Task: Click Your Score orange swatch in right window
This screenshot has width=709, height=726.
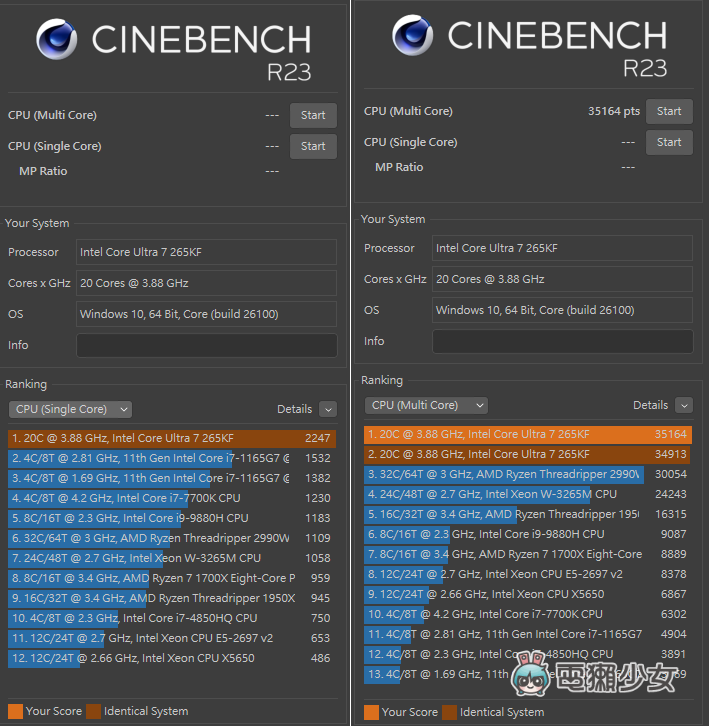Action: 371,712
